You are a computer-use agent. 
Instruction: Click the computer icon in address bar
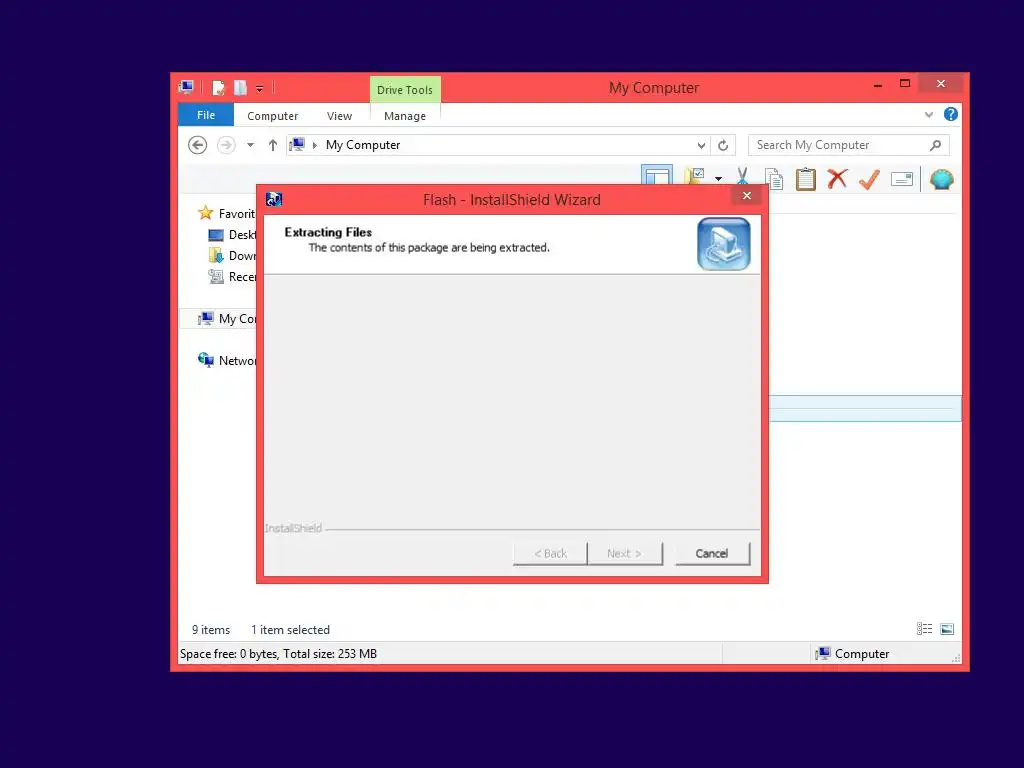[297, 144]
